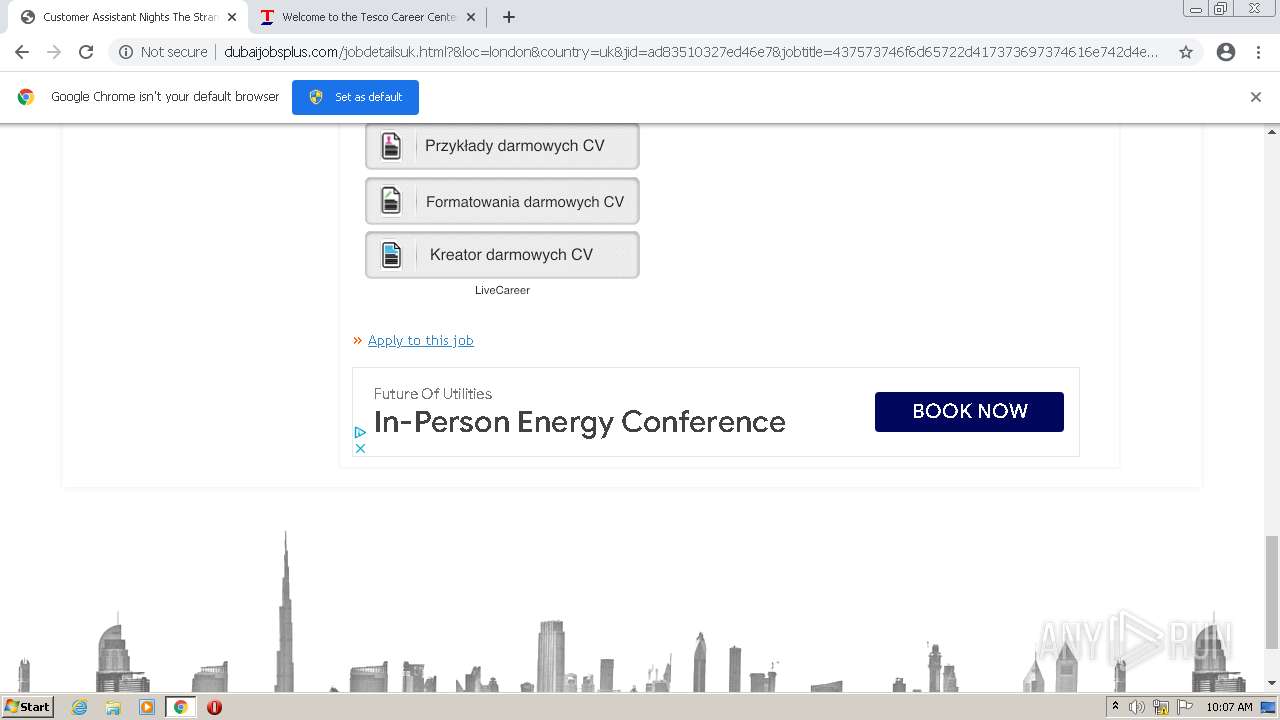Screen dimensions: 1280x720
Task: Select the Future Of Utilities ad text
Action: click(433, 394)
